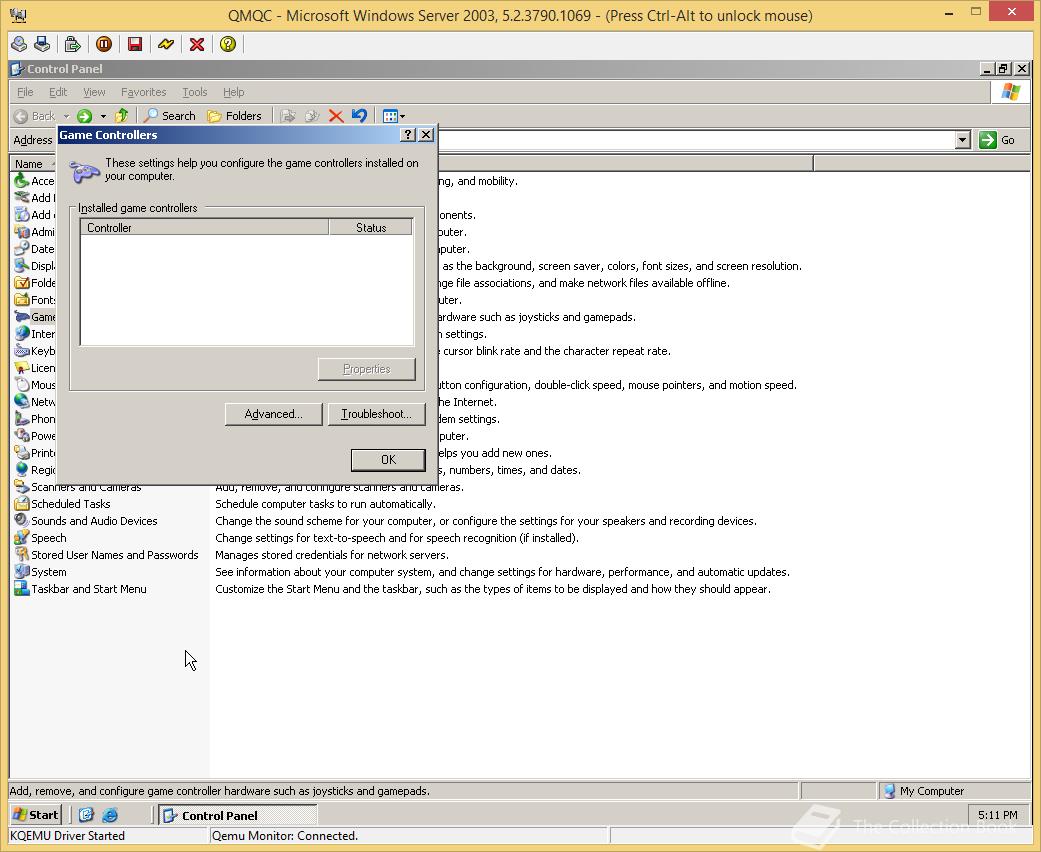Click the red save-state floppy icon
The height and width of the screenshot is (852, 1041).
point(135,44)
